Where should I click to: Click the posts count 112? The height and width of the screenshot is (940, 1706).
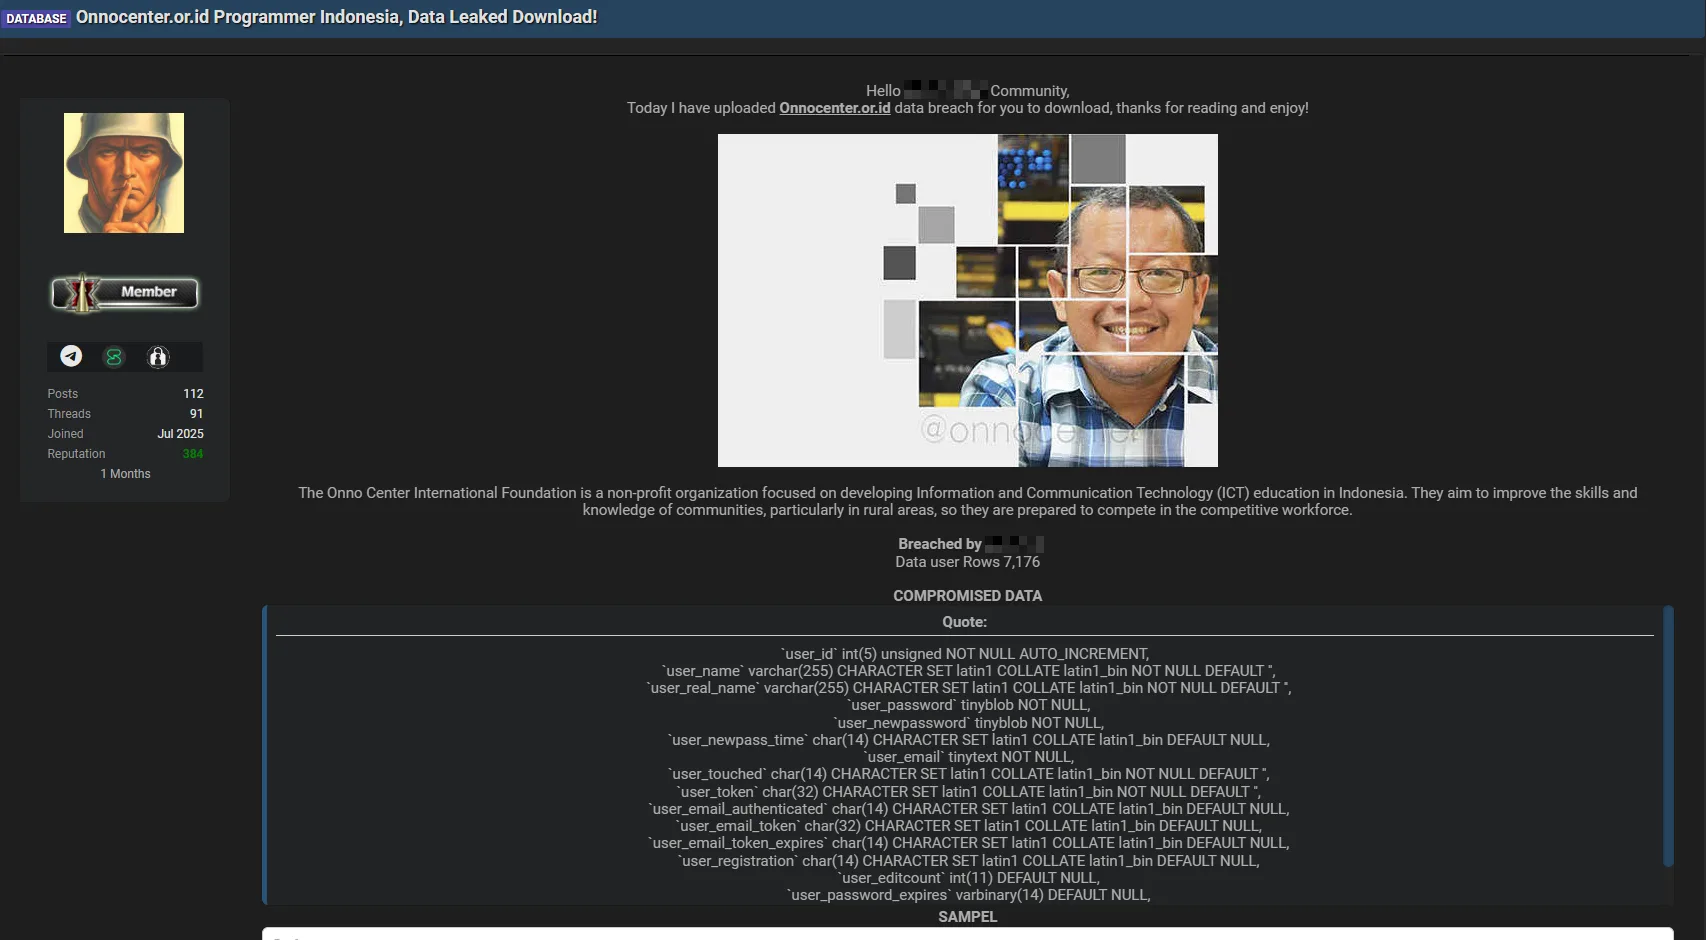point(193,394)
